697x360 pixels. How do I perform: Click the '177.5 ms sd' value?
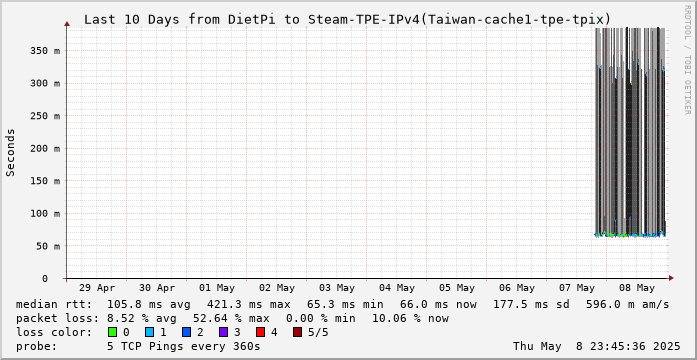532,305
